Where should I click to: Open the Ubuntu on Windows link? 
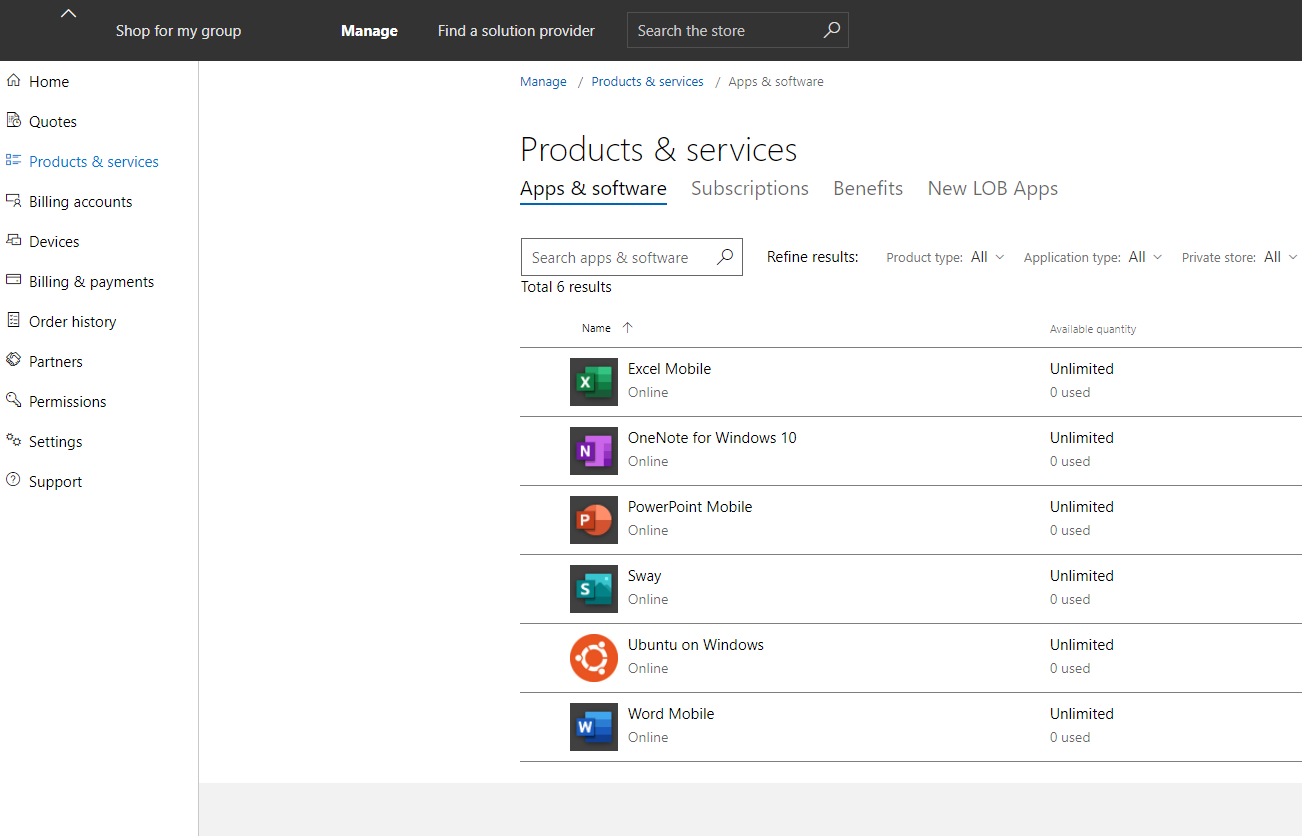[x=695, y=645]
